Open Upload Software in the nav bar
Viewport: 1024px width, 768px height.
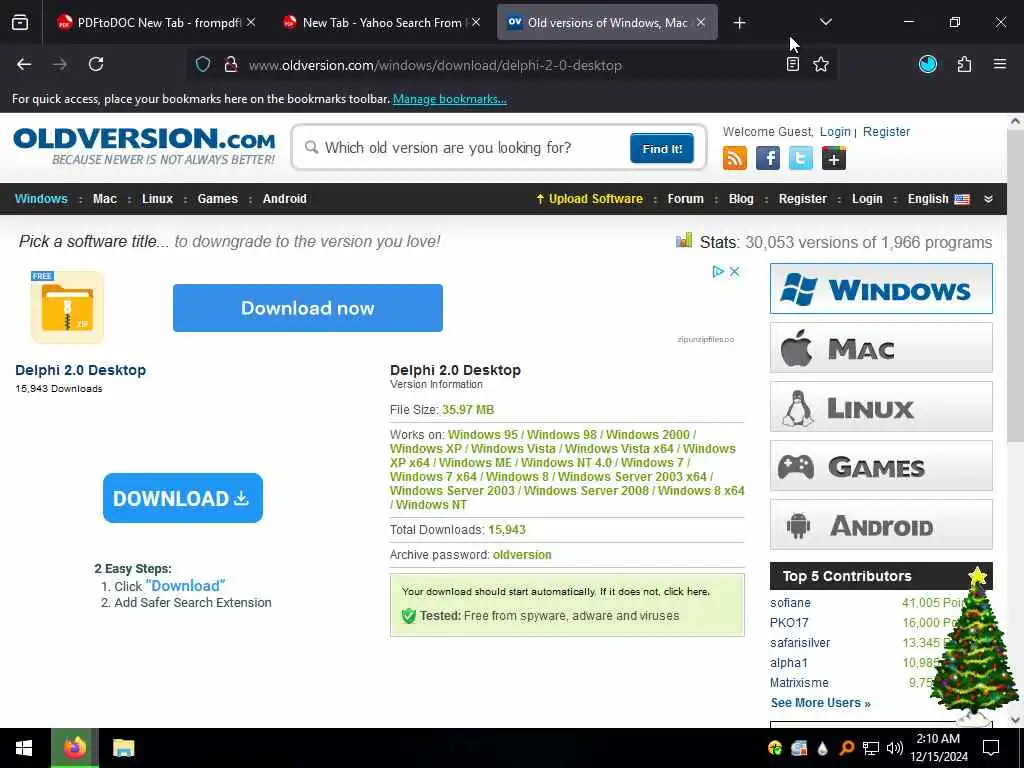(589, 199)
